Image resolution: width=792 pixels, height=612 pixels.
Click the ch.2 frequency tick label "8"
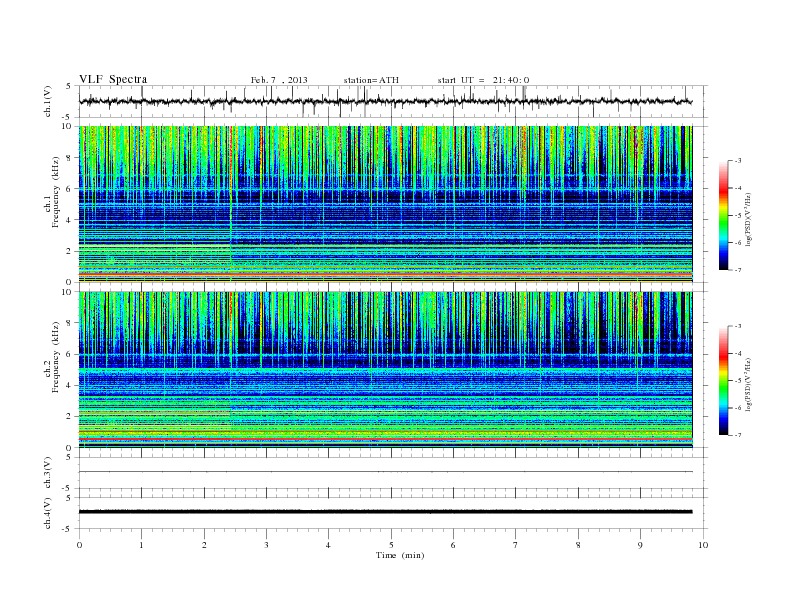click(x=69, y=323)
